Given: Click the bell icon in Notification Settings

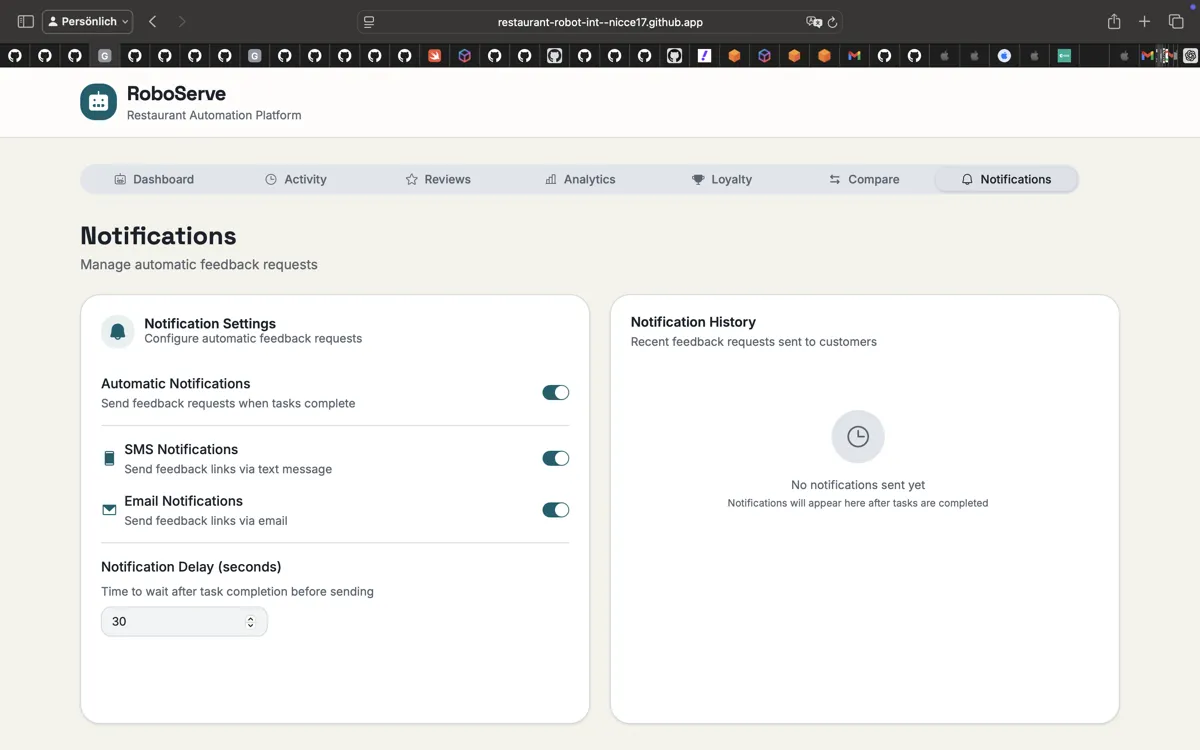Looking at the screenshot, I should pyautogui.click(x=118, y=331).
